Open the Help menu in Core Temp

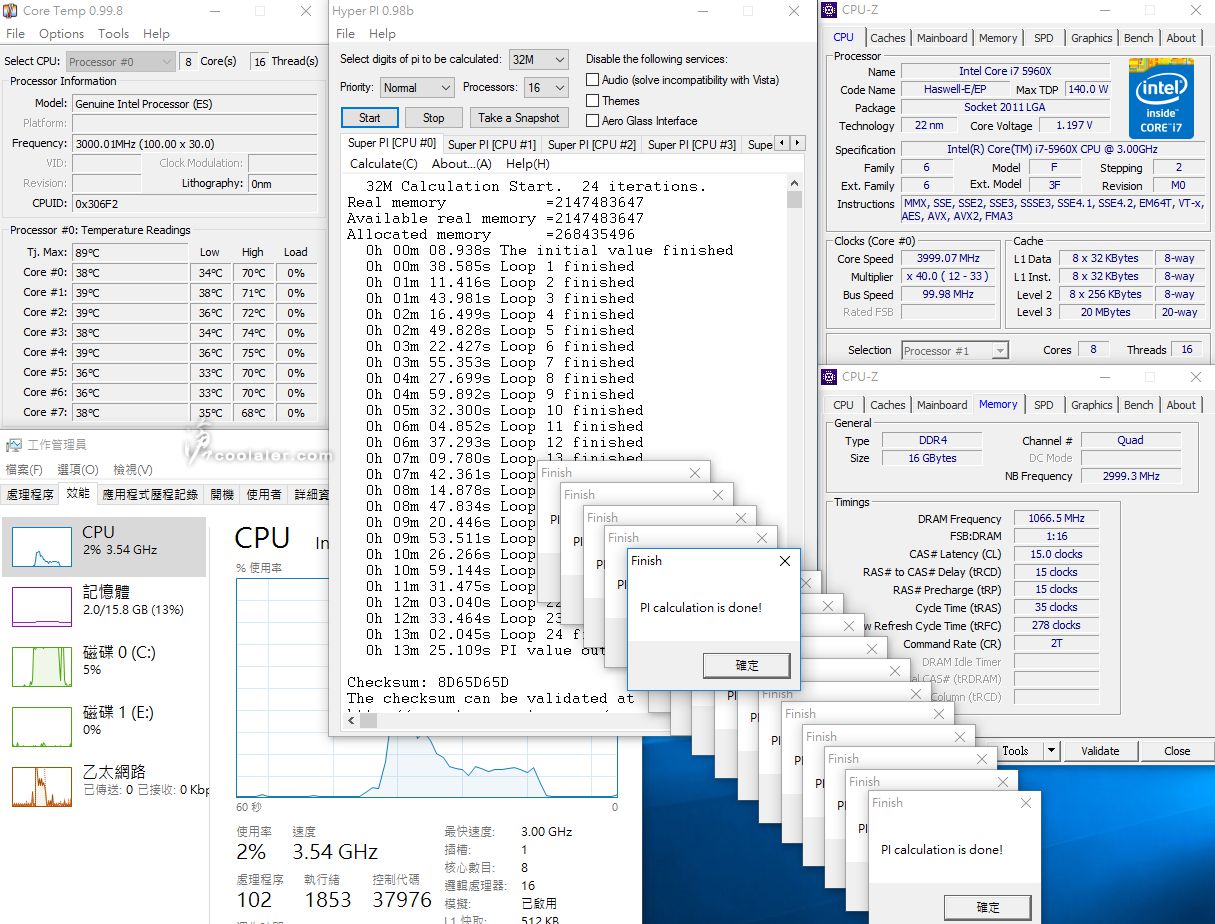pyautogui.click(x=156, y=33)
